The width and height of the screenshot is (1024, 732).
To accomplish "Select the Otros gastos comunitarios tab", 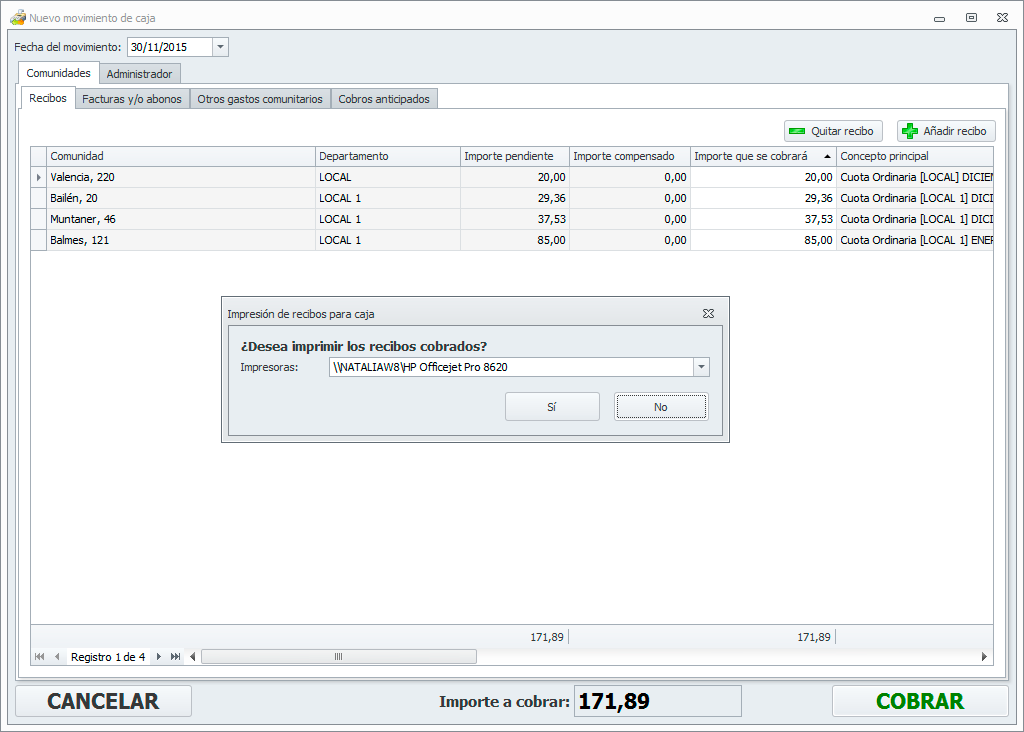I will (x=260, y=99).
